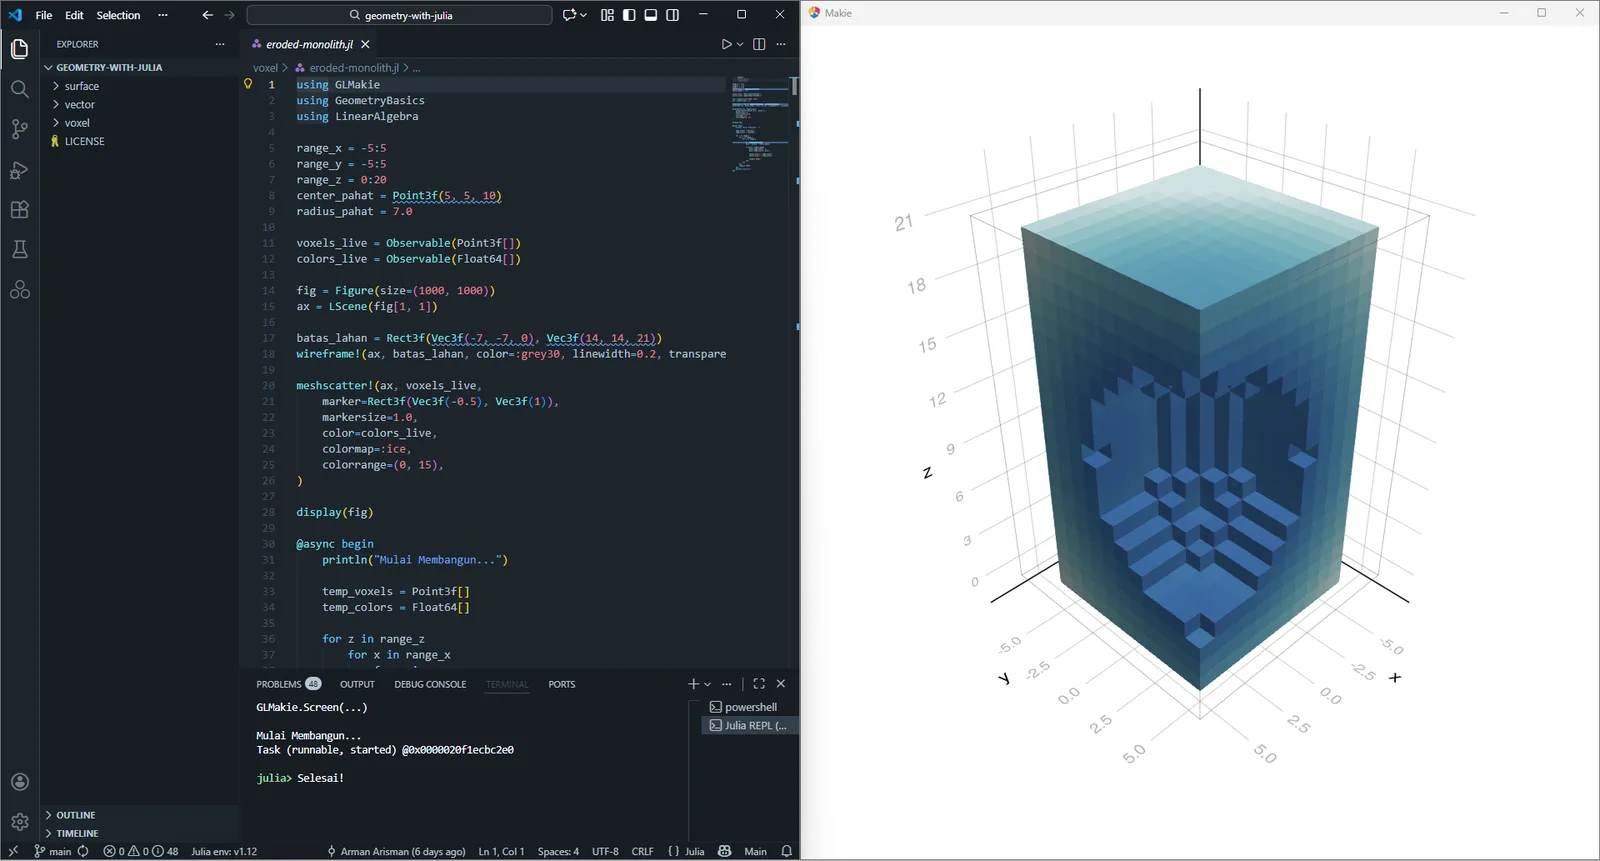The height and width of the screenshot is (861, 1600).
Task: Toggle the secondary side bar
Action: [x=673, y=15]
